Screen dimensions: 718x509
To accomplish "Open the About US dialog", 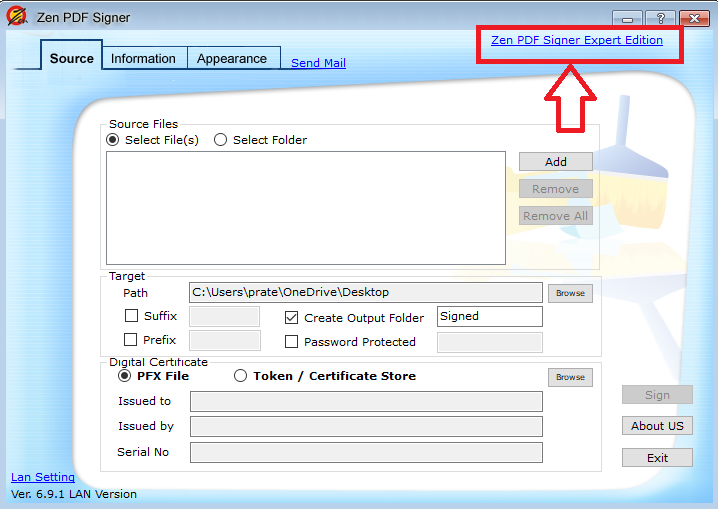I will (x=657, y=426).
